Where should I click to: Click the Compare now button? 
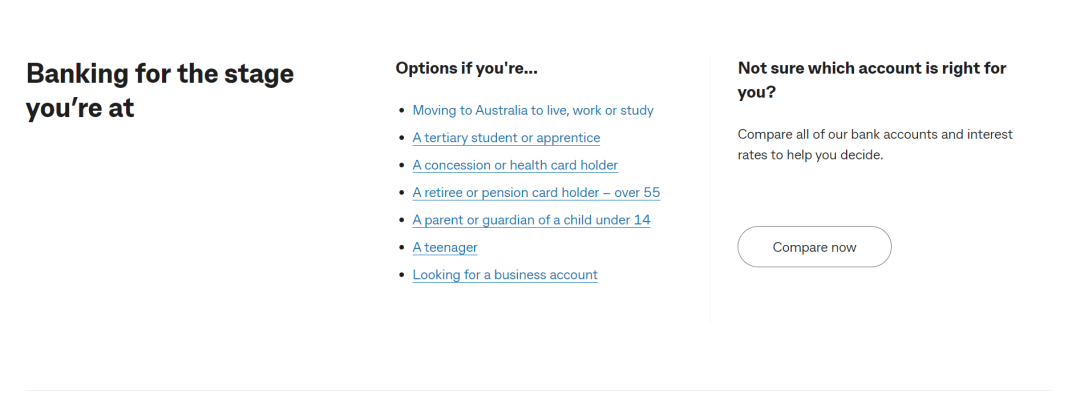coord(814,247)
